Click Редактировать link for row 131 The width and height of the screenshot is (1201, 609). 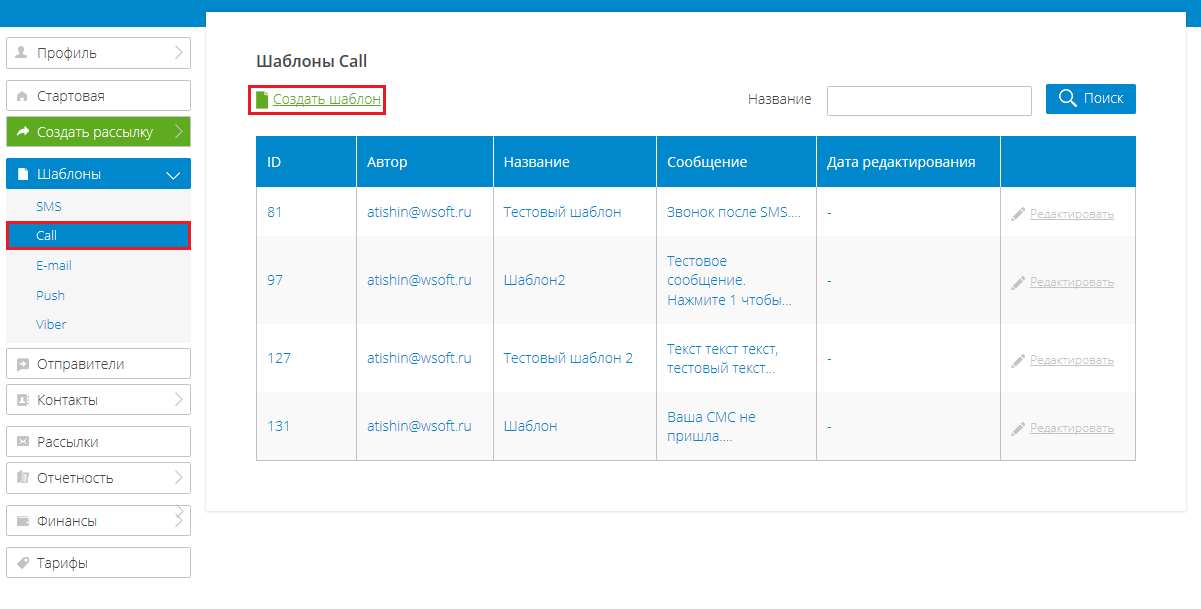click(x=1072, y=428)
